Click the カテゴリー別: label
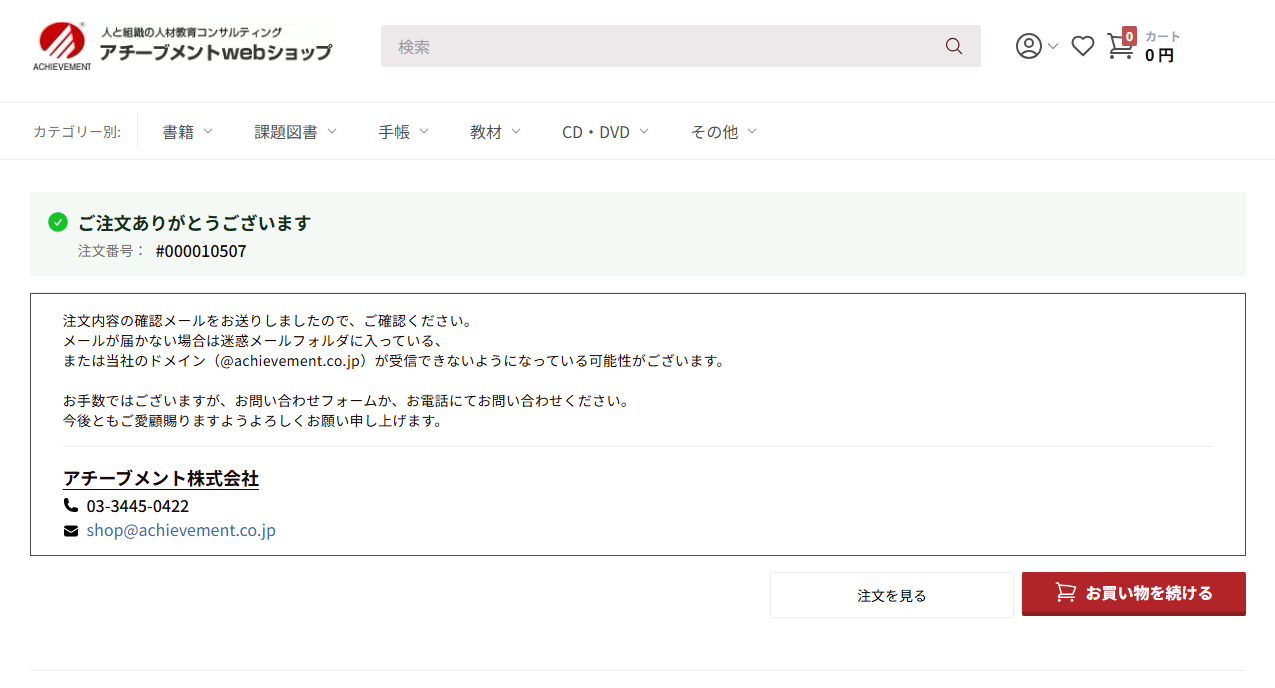This screenshot has width=1275, height=688. coord(77,131)
